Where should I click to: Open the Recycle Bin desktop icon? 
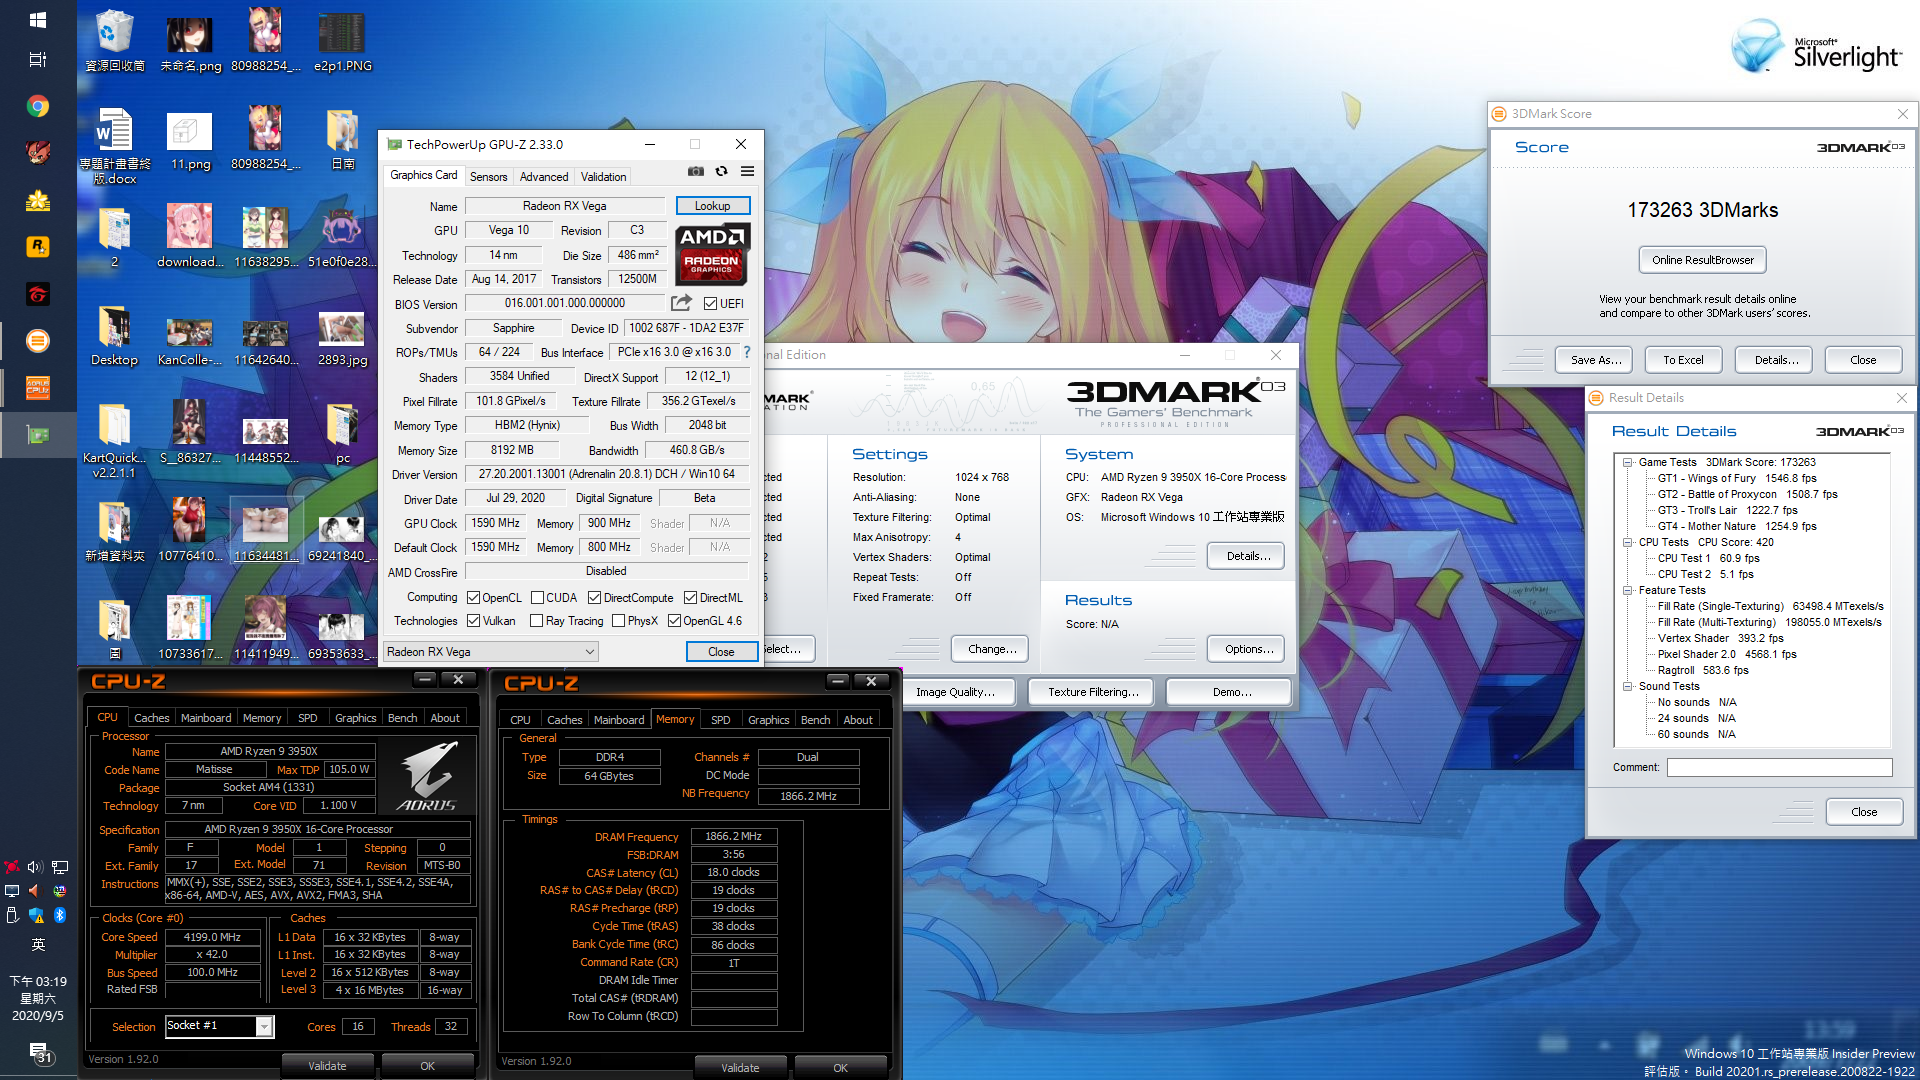(x=115, y=42)
